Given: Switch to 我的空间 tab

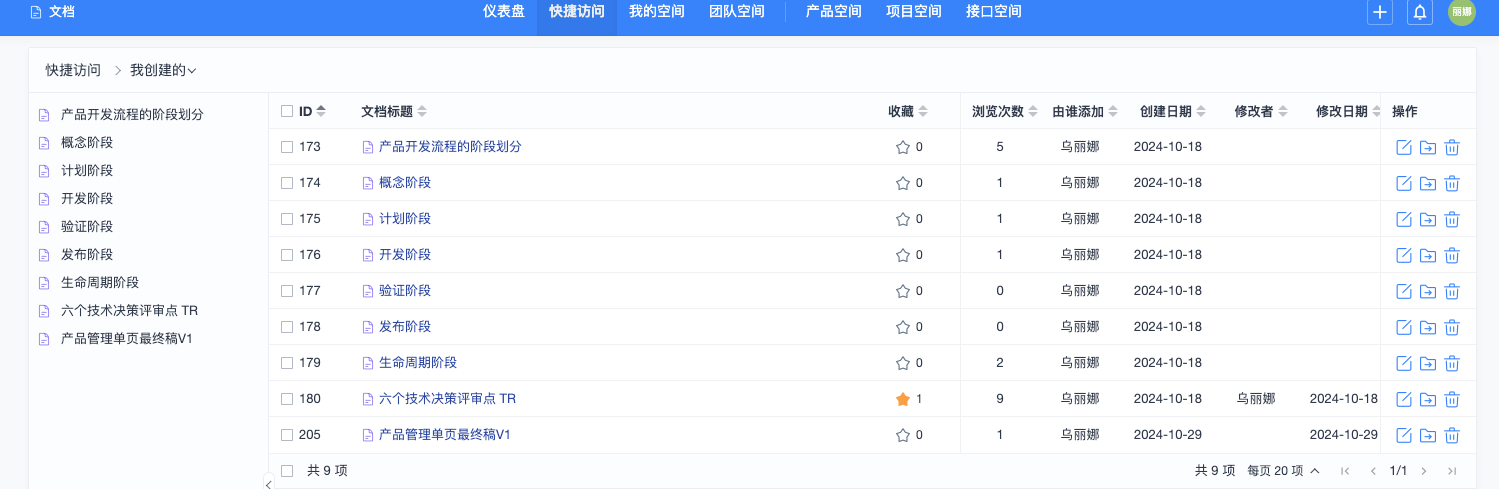Looking at the screenshot, I should pyautogui.click(x=657, y=12).
